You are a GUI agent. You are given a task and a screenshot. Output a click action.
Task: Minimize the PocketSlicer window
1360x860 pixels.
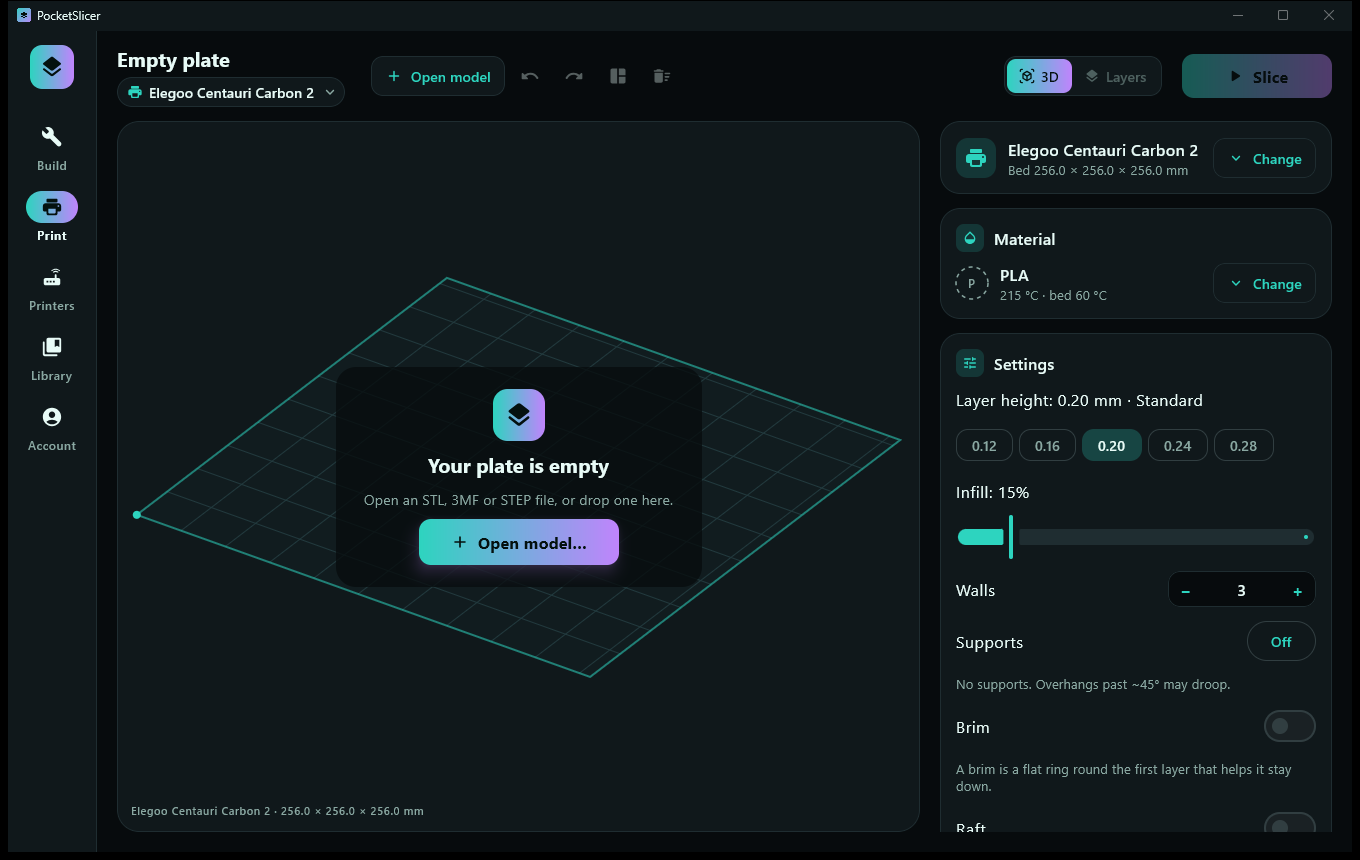click(x=1237, y=15)
